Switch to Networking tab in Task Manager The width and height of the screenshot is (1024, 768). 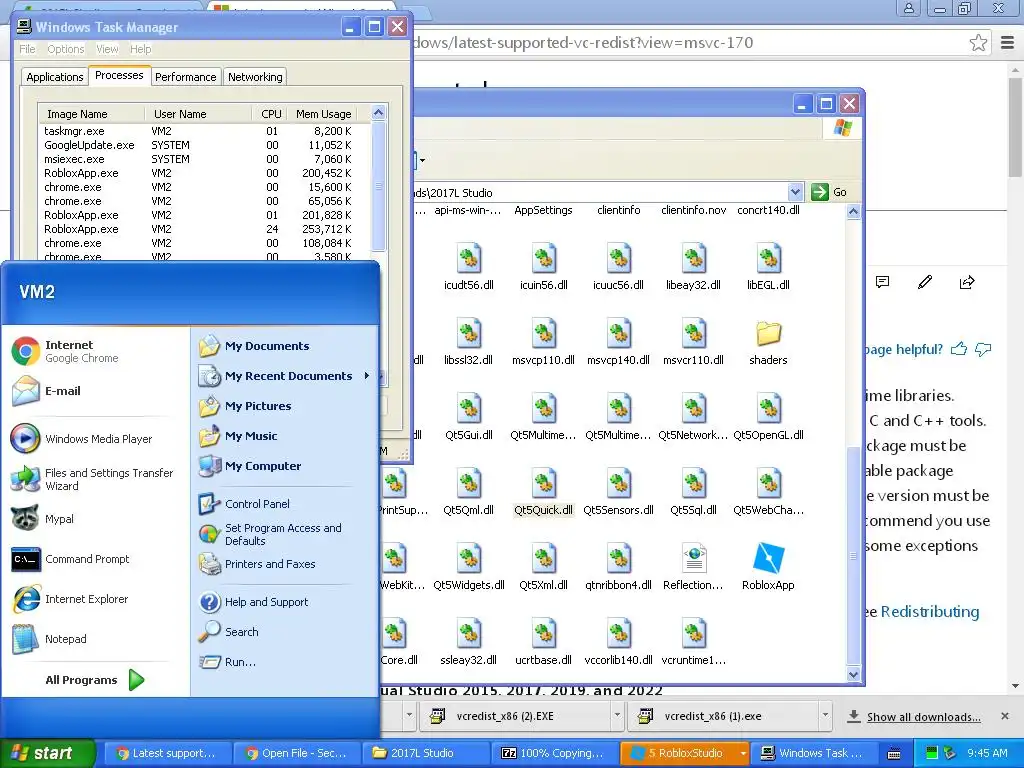point(255,77)
